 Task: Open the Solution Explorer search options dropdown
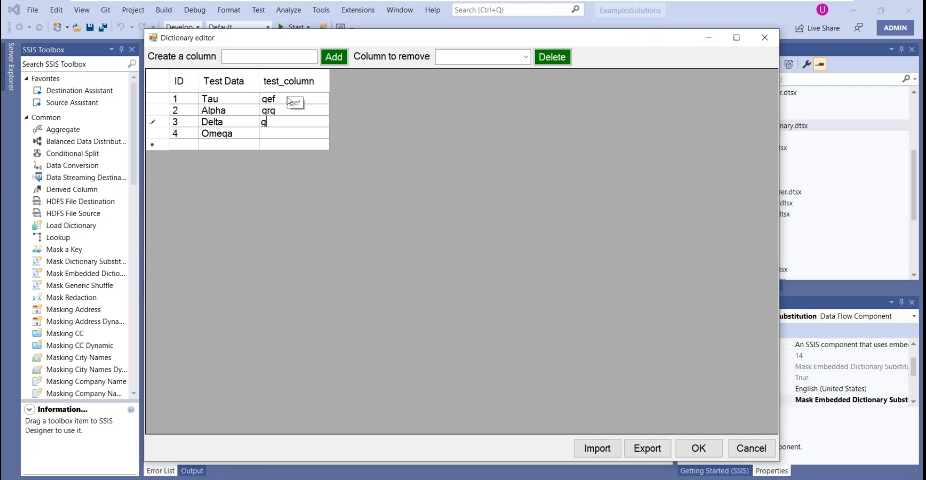coord(915,79)
